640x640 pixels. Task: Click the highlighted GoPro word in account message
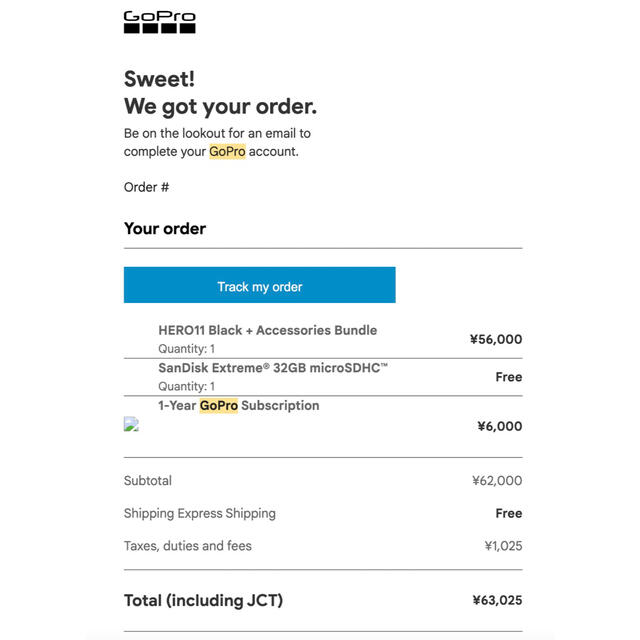pos(227,151)
